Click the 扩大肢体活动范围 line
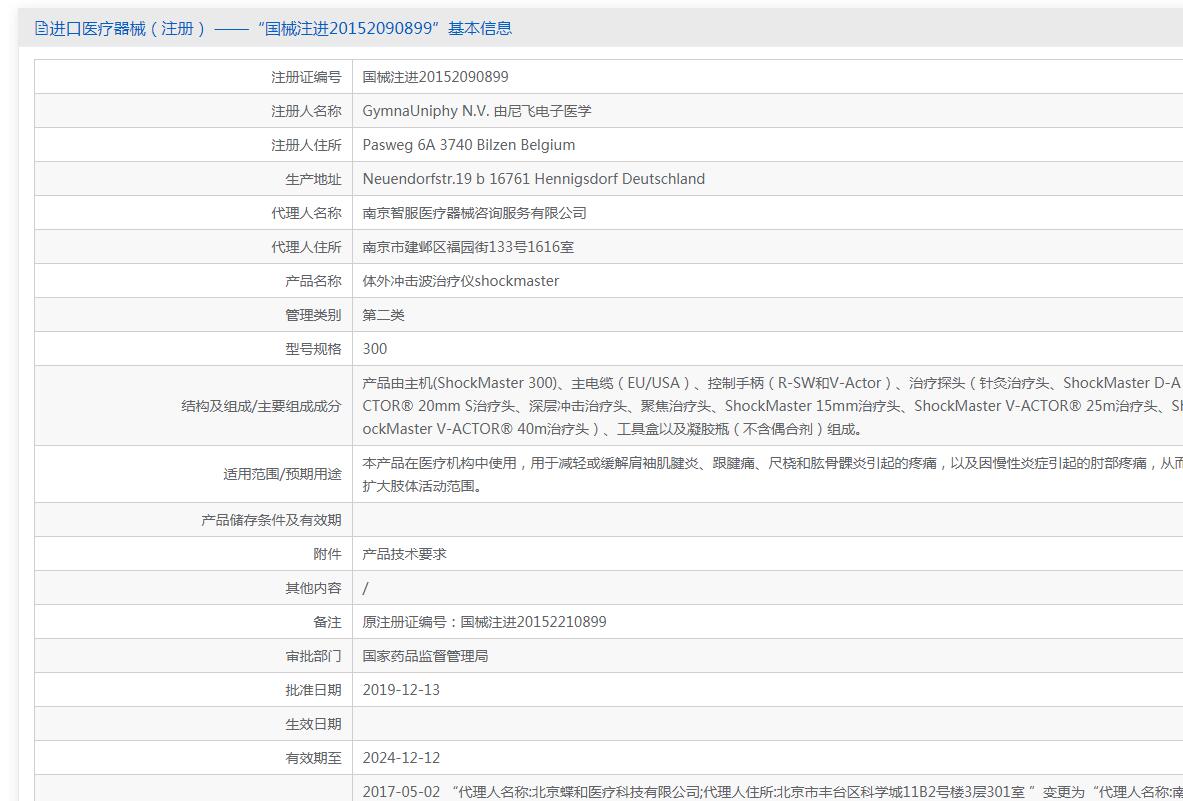 [x=422, y=486]
